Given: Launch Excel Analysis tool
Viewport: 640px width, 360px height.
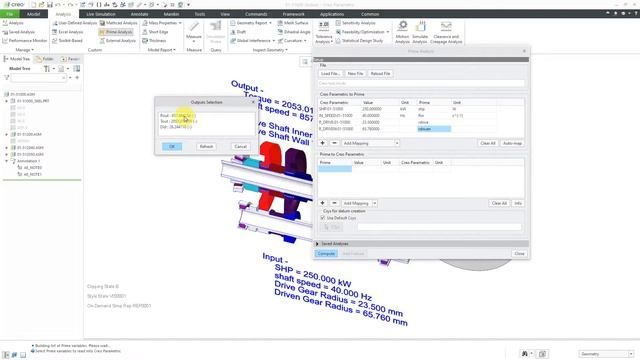Looking at the screenshot, I should 67,32.
